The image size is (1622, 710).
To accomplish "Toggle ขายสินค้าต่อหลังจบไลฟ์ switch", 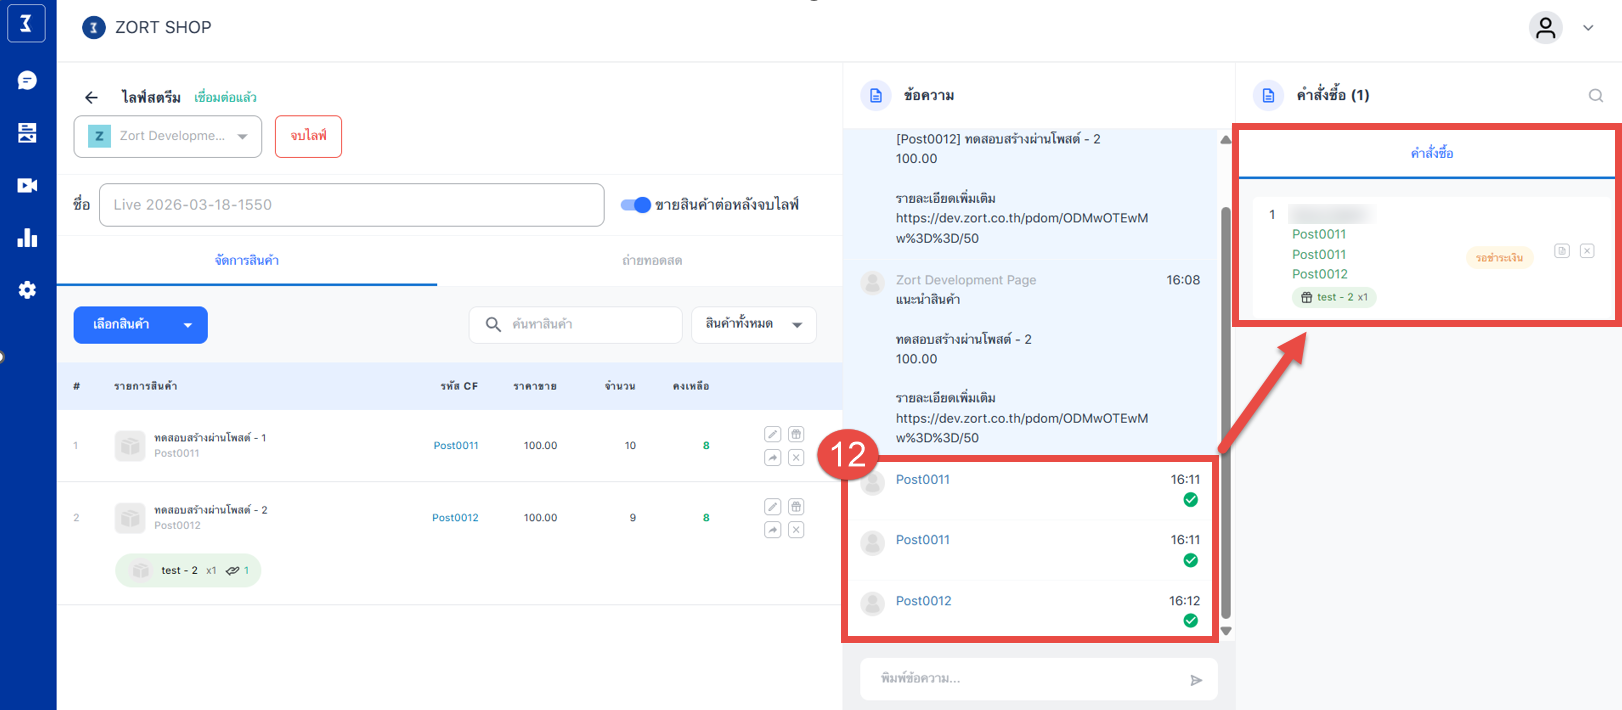I will click(x=636, y=205).
